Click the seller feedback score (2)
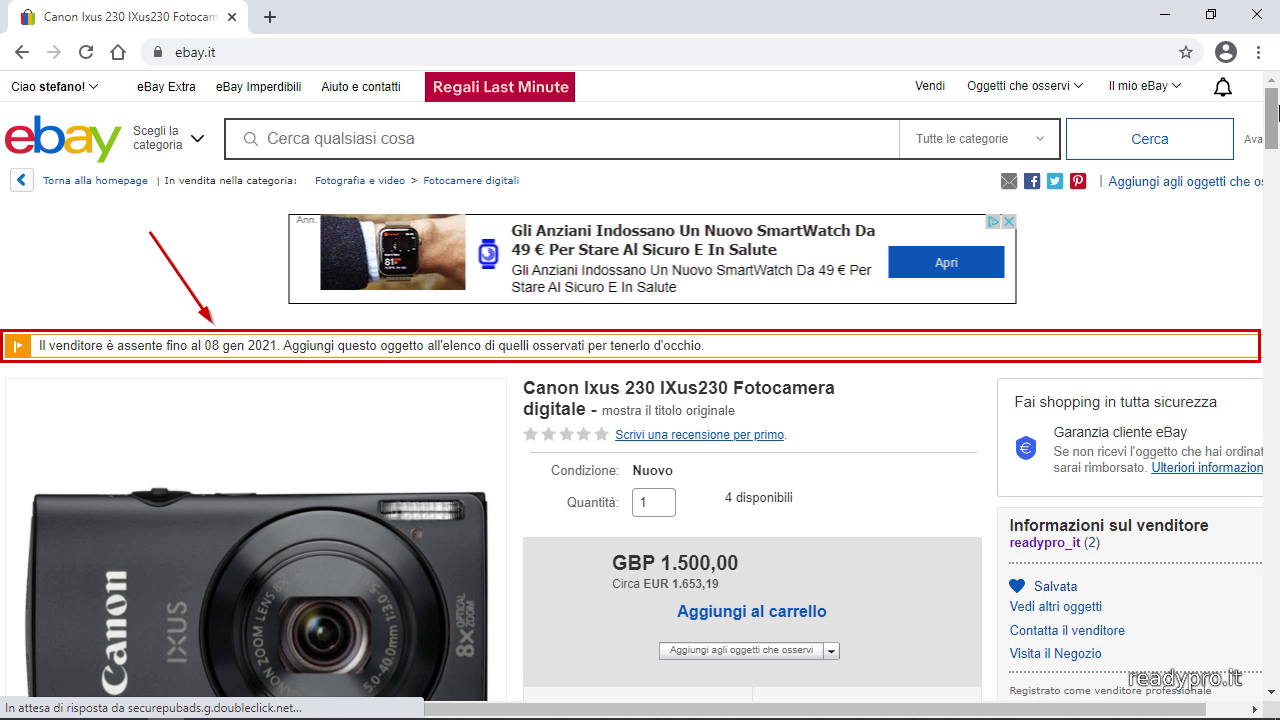This screenshot has height=720, width=1280. [x=1092, y=543]
